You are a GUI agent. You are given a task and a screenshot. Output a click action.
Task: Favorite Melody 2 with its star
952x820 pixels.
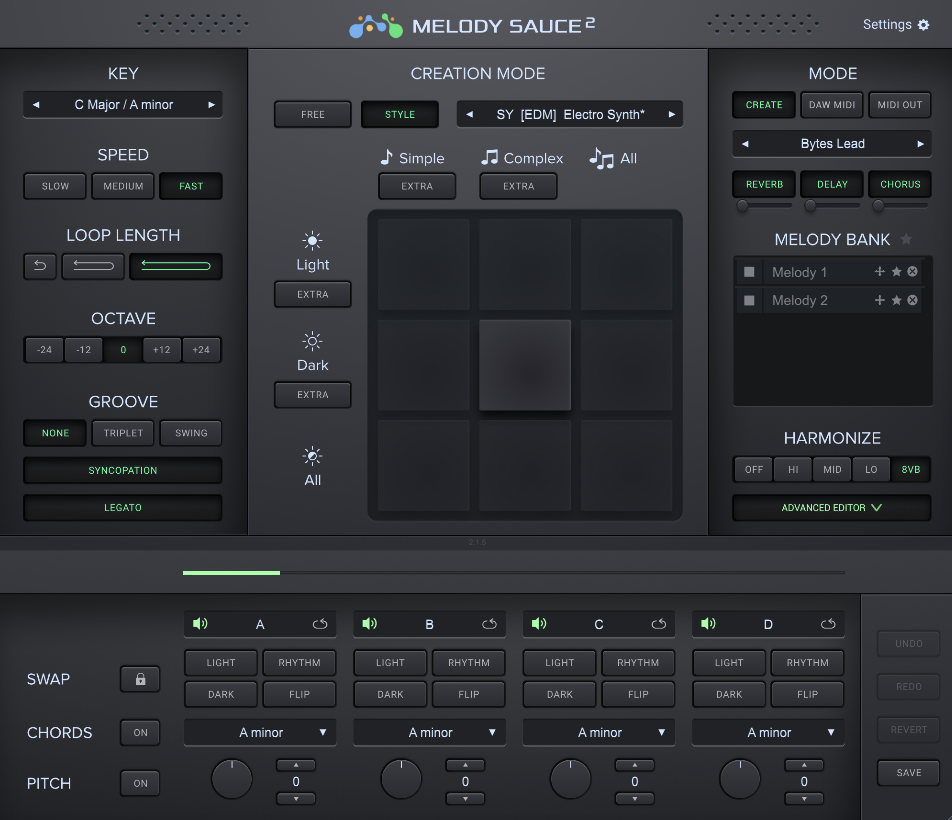pyautogui.click(x=896, y=300)
